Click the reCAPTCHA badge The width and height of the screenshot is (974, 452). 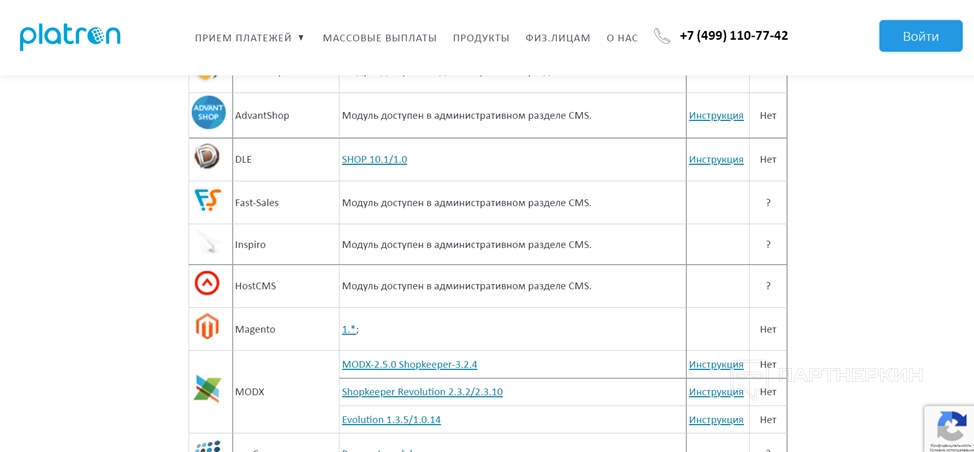point(949,428)
